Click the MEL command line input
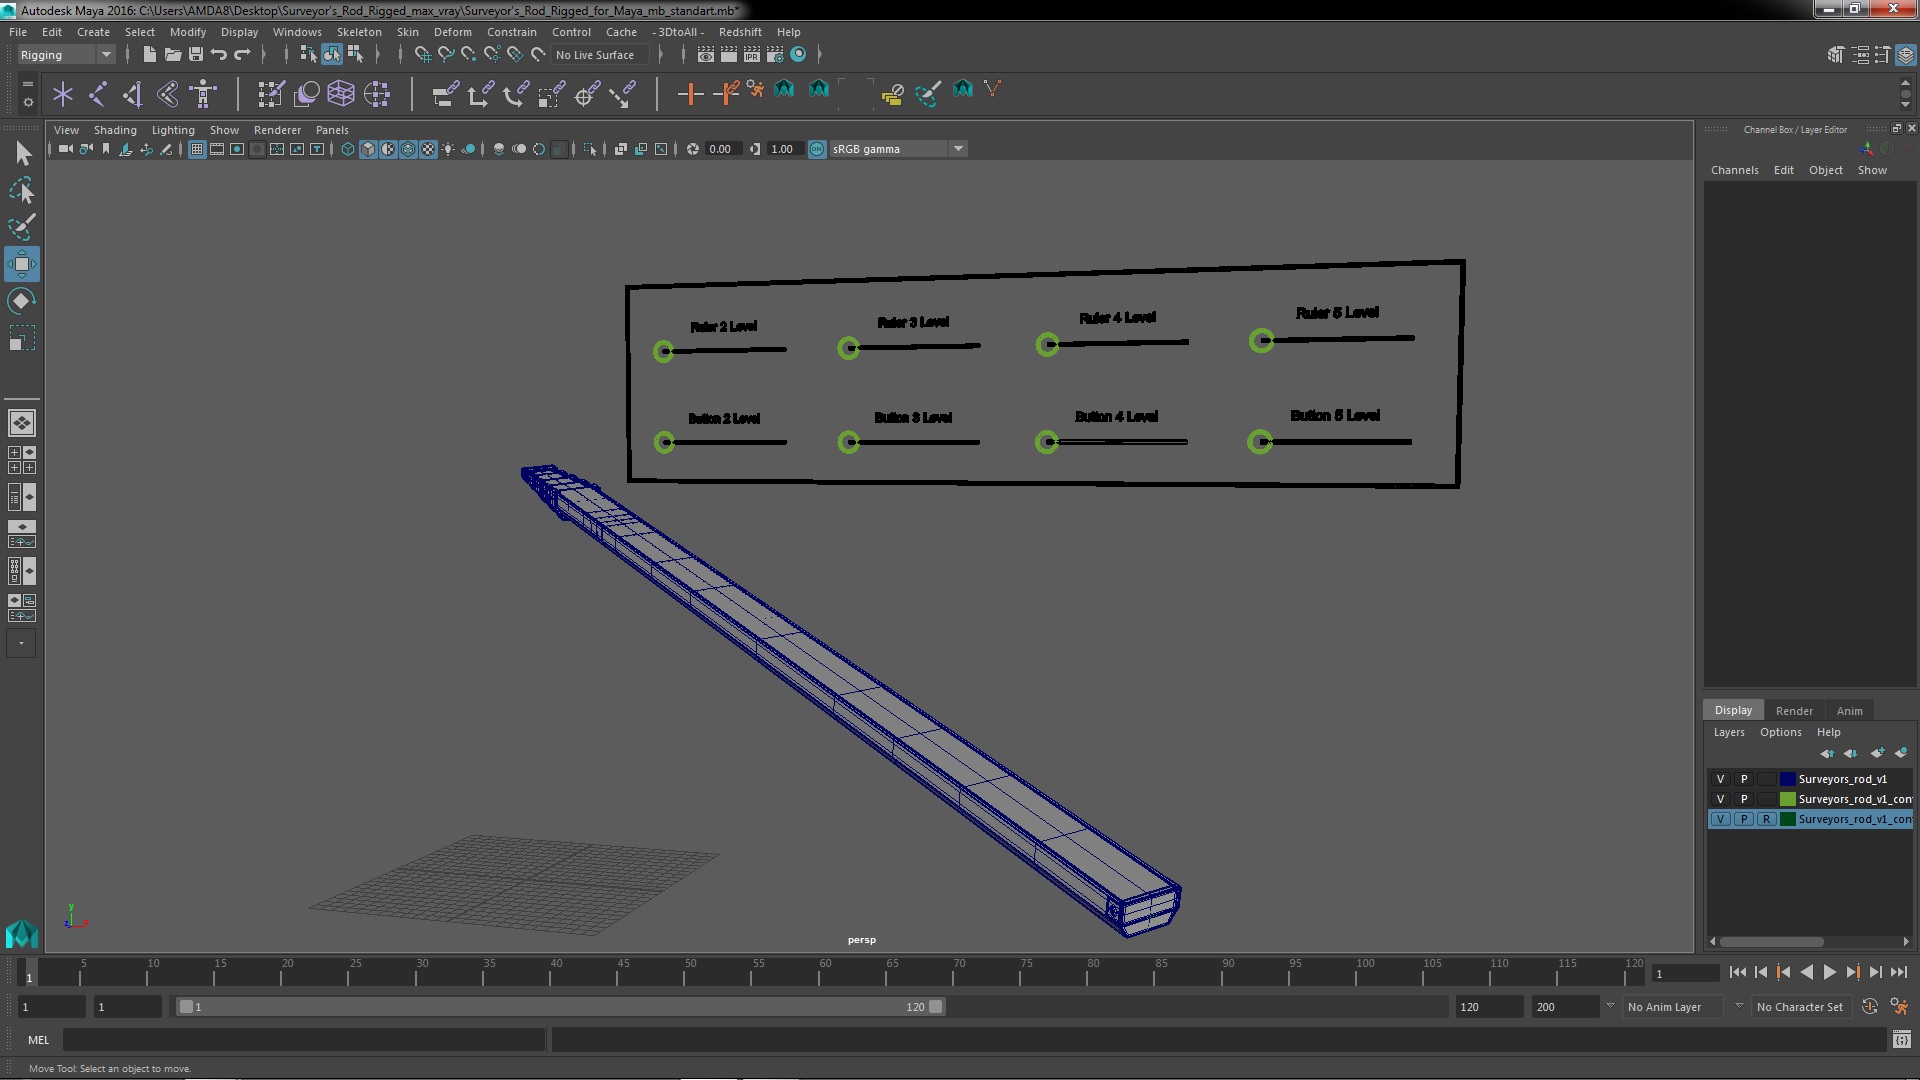The image size is (1920, 1080). [304, 1040]
